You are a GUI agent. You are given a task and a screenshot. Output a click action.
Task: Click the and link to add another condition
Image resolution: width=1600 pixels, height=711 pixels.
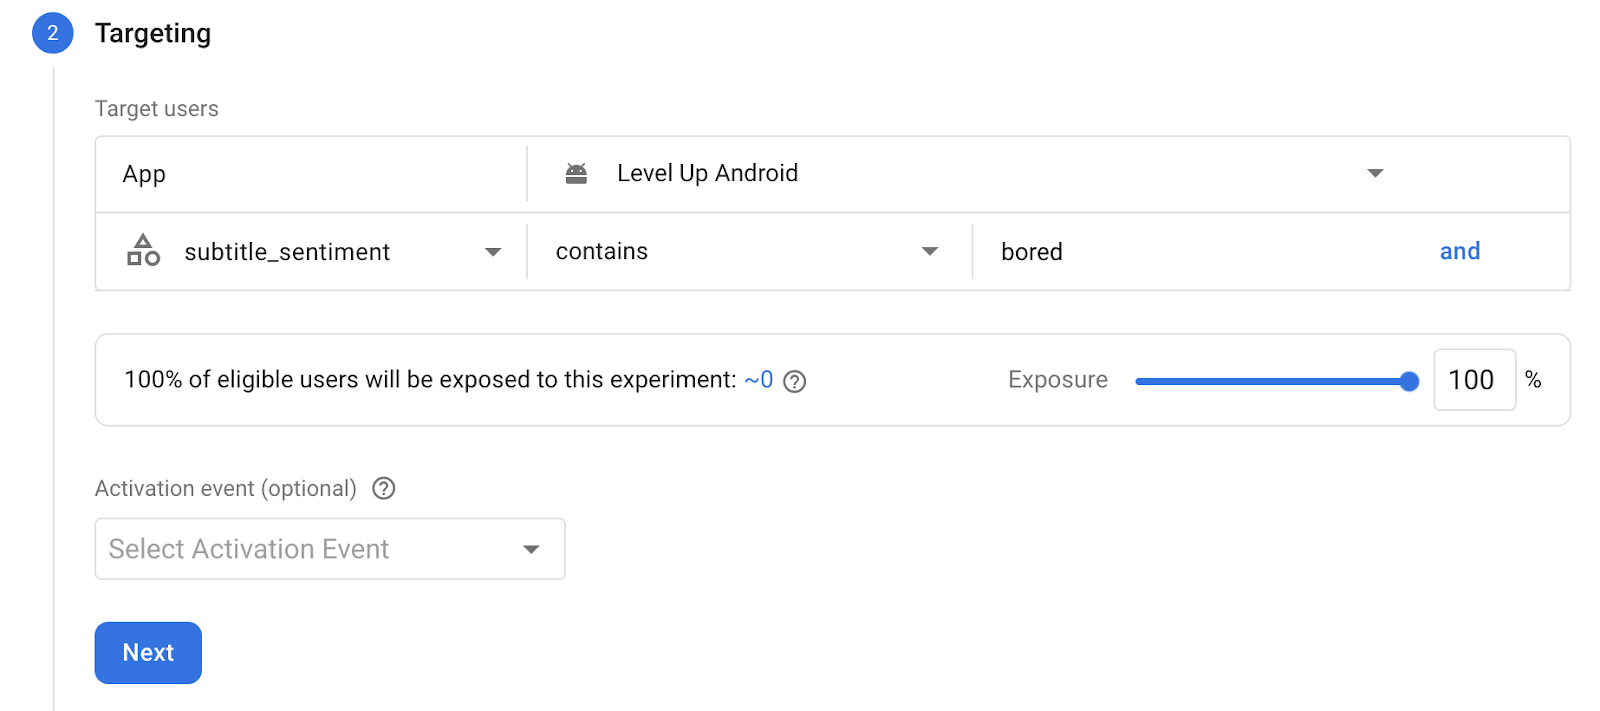(1459, 251)
